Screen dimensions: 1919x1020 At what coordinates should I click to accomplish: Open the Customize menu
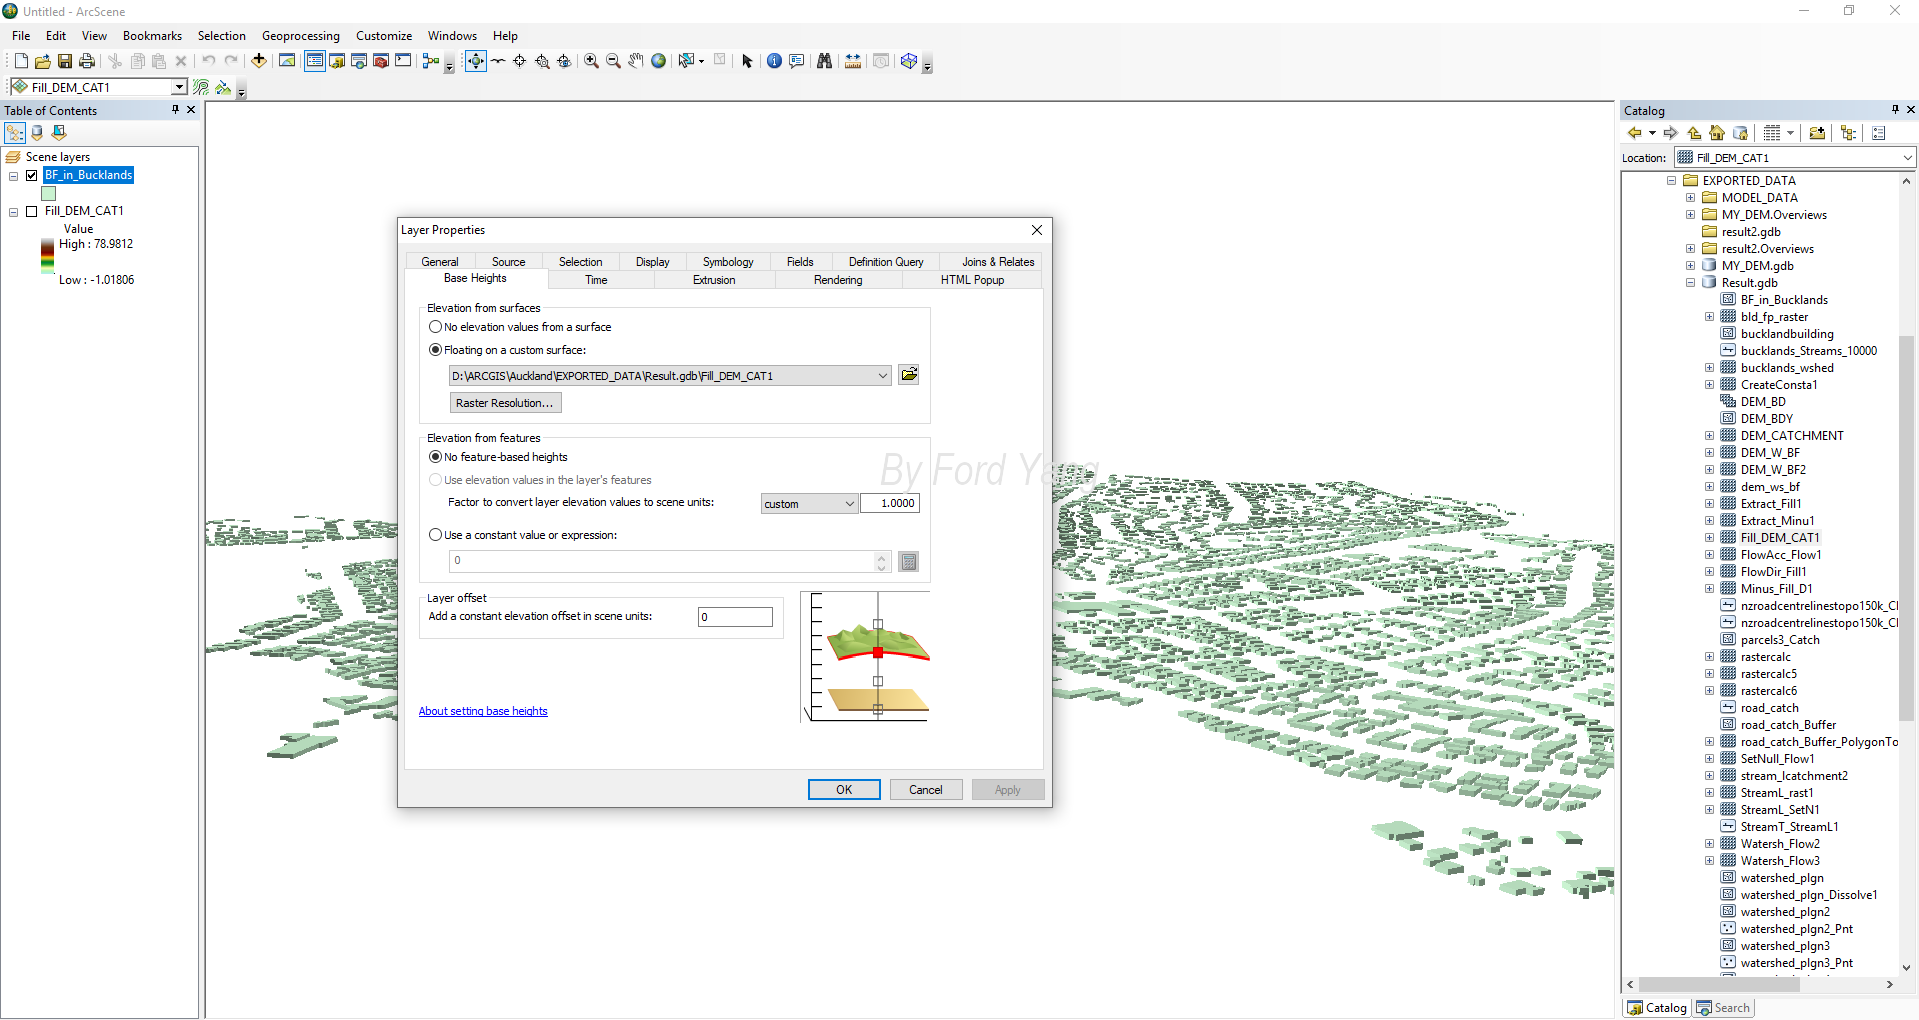(384, 36)
